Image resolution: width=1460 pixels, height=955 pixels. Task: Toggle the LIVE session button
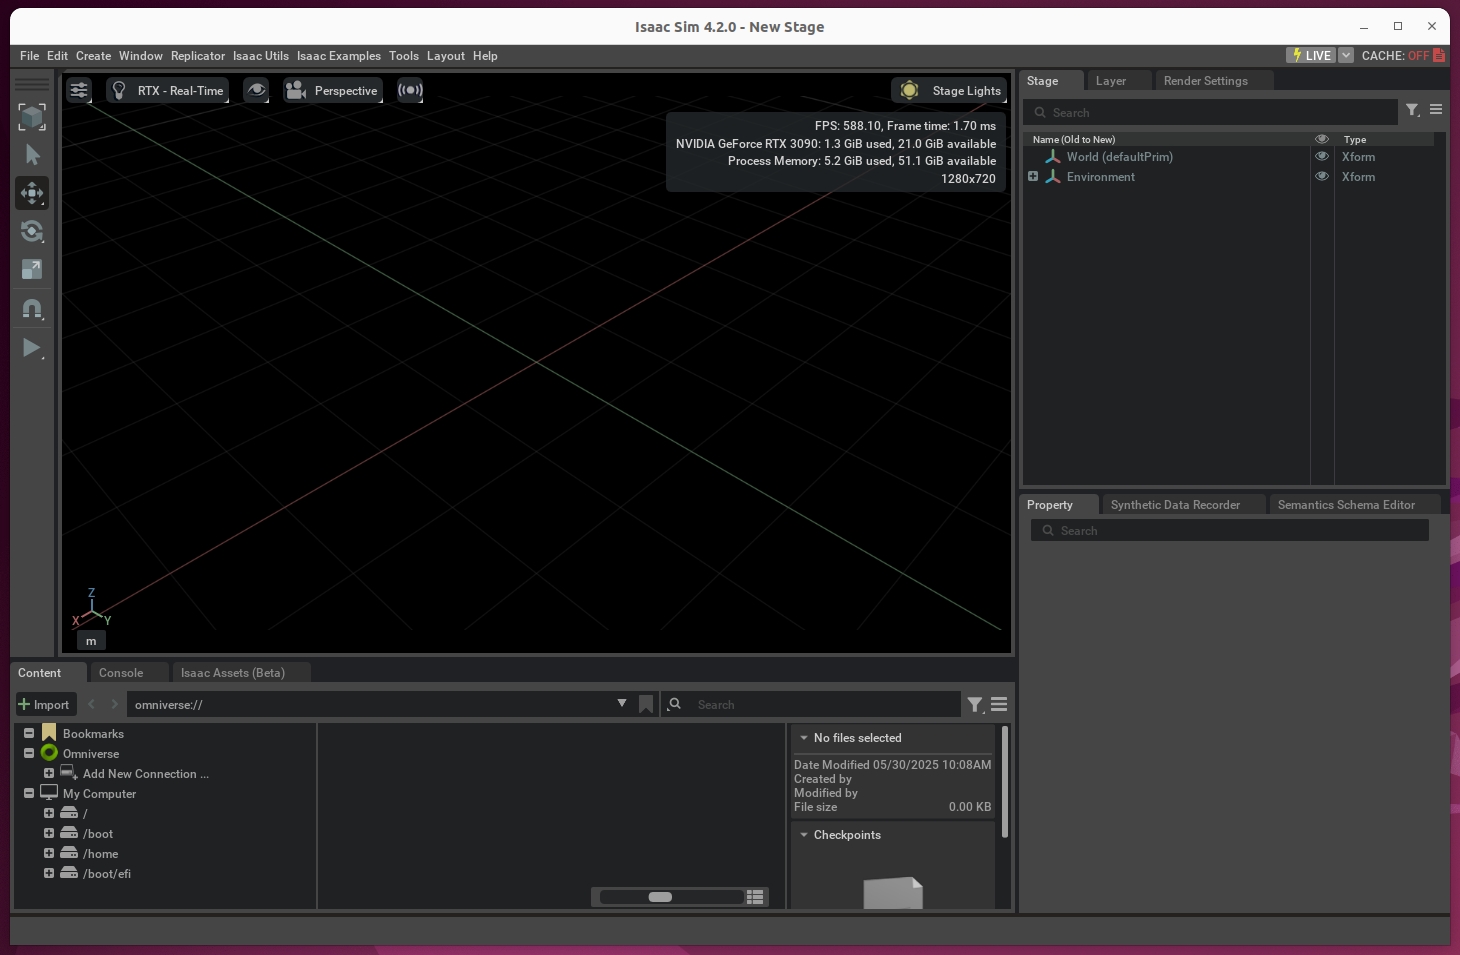[x=1311, y=55]
